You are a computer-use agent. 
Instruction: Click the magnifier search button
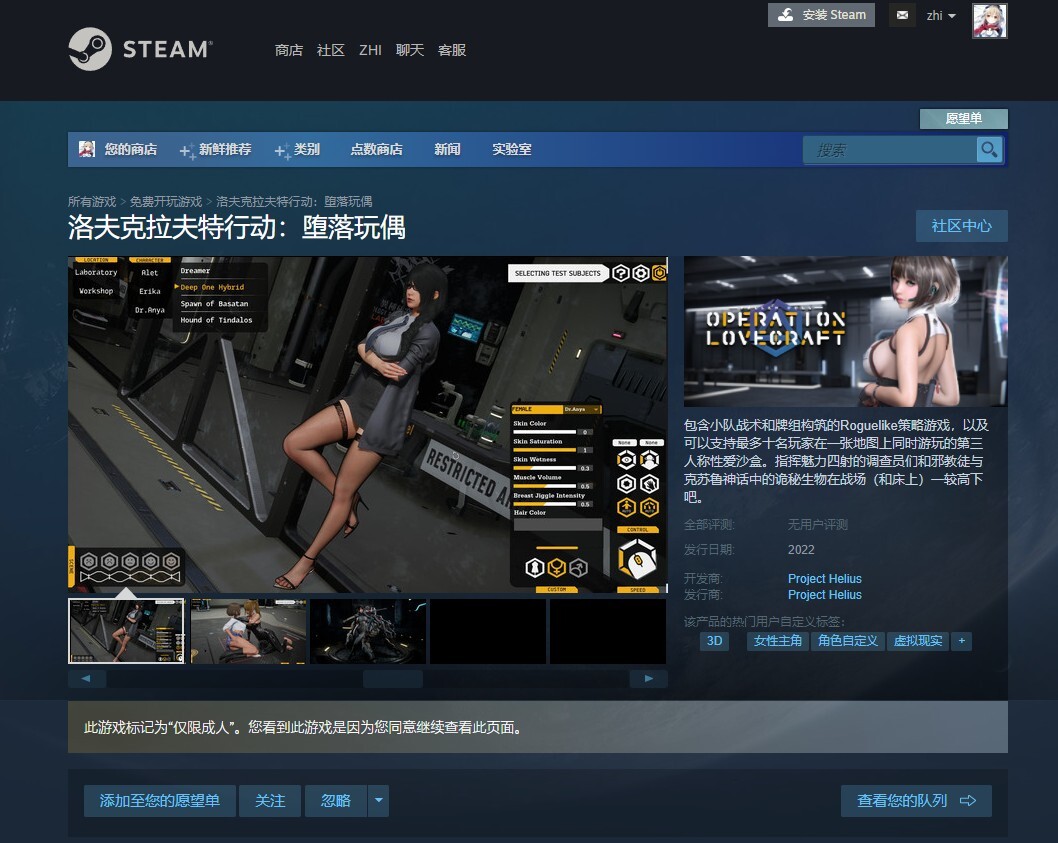[x=989, y=150]
